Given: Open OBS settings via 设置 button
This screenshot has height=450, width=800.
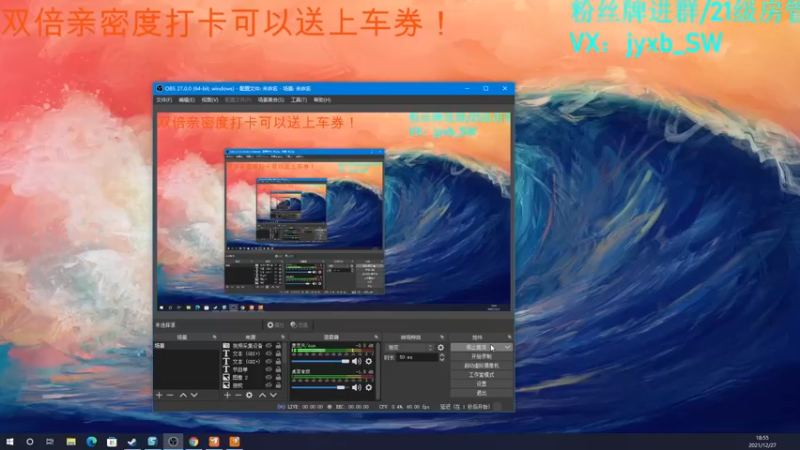Looking at the screenshot, I should (x=482, y=384).
